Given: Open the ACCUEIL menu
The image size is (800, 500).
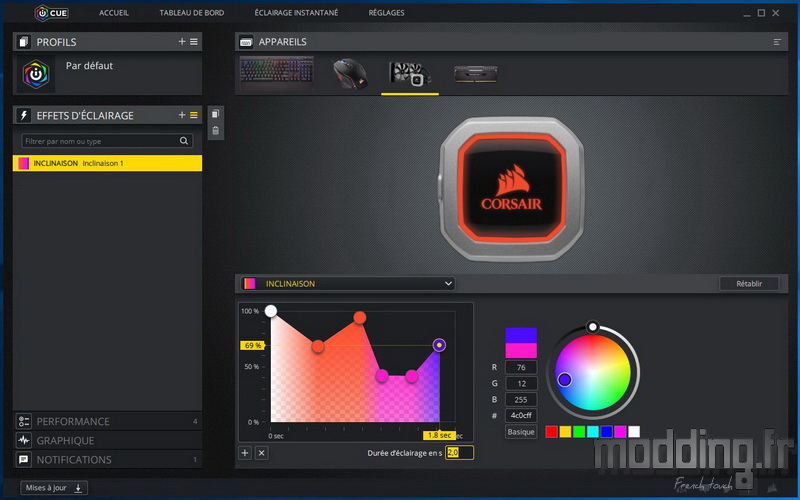Looking at the screenshot, I should (114, 13).
